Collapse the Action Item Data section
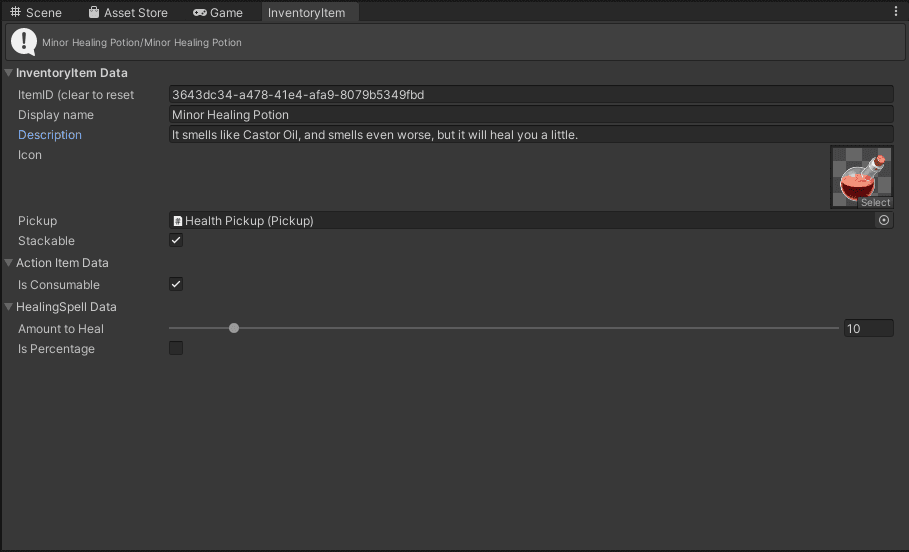This screenshot has width=909, height=552. pos(9,263)
